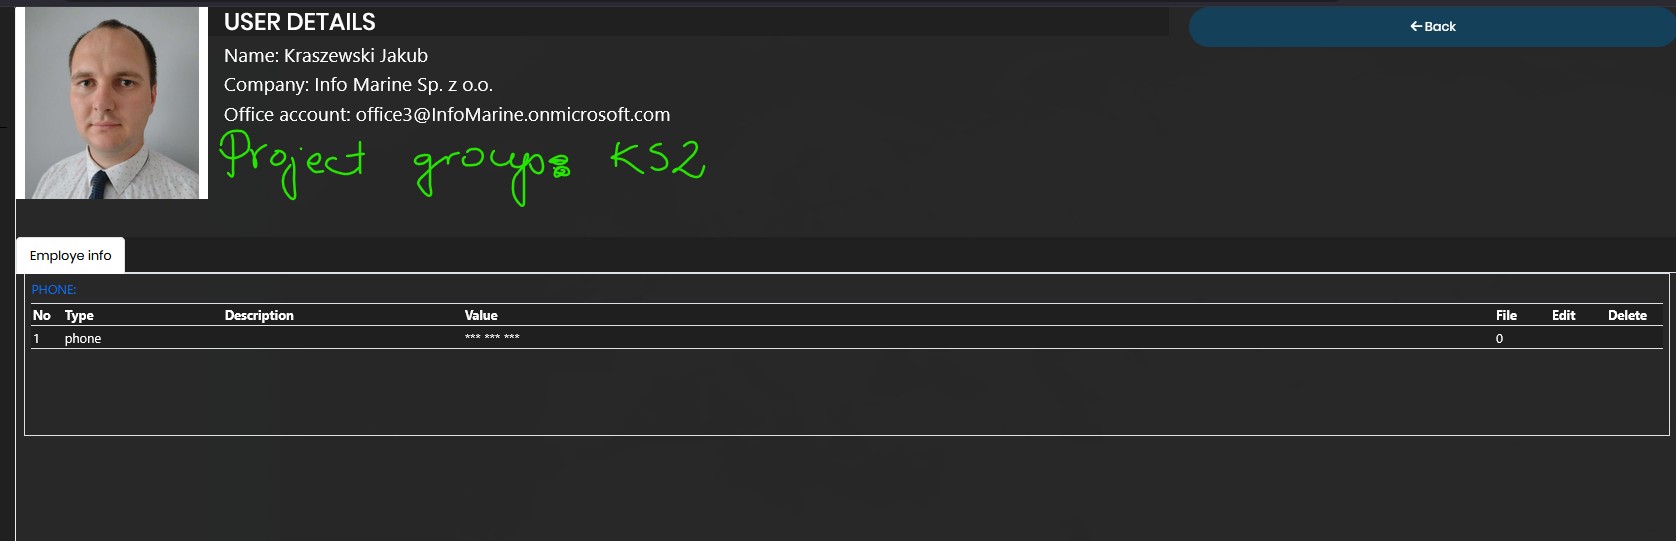Click the No column header
Screen dimensions: 1676x541
(42, 315)
